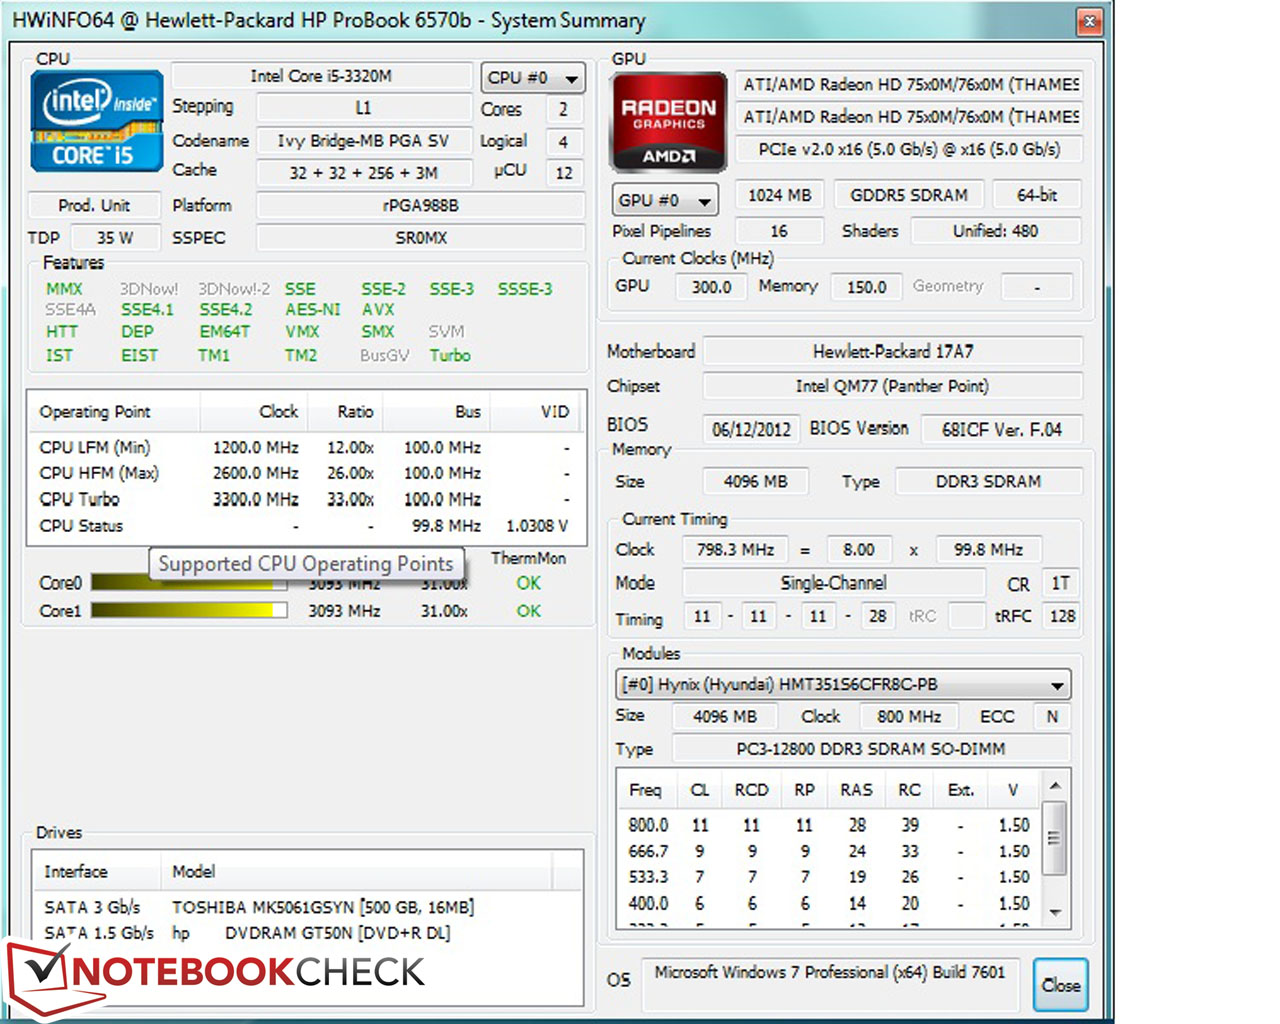Select the CPU Turbo row

pos(306,499)
